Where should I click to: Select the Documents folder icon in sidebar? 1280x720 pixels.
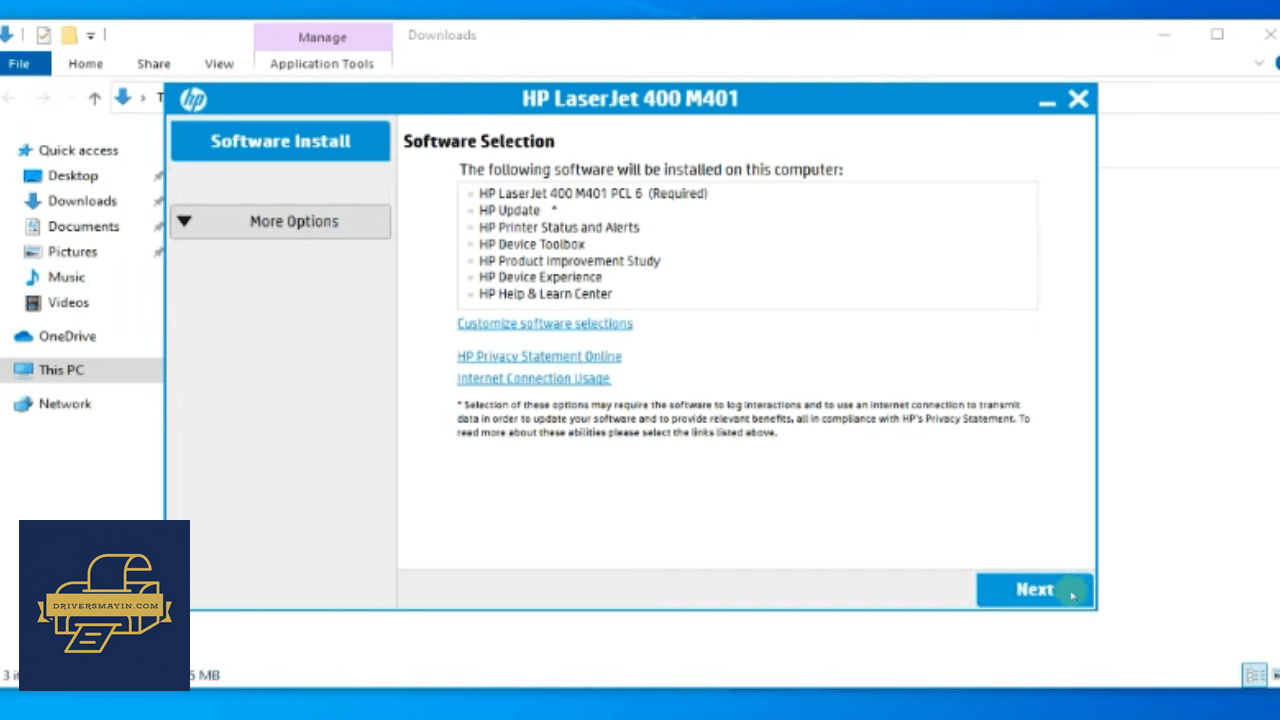[x=32, y=227]
